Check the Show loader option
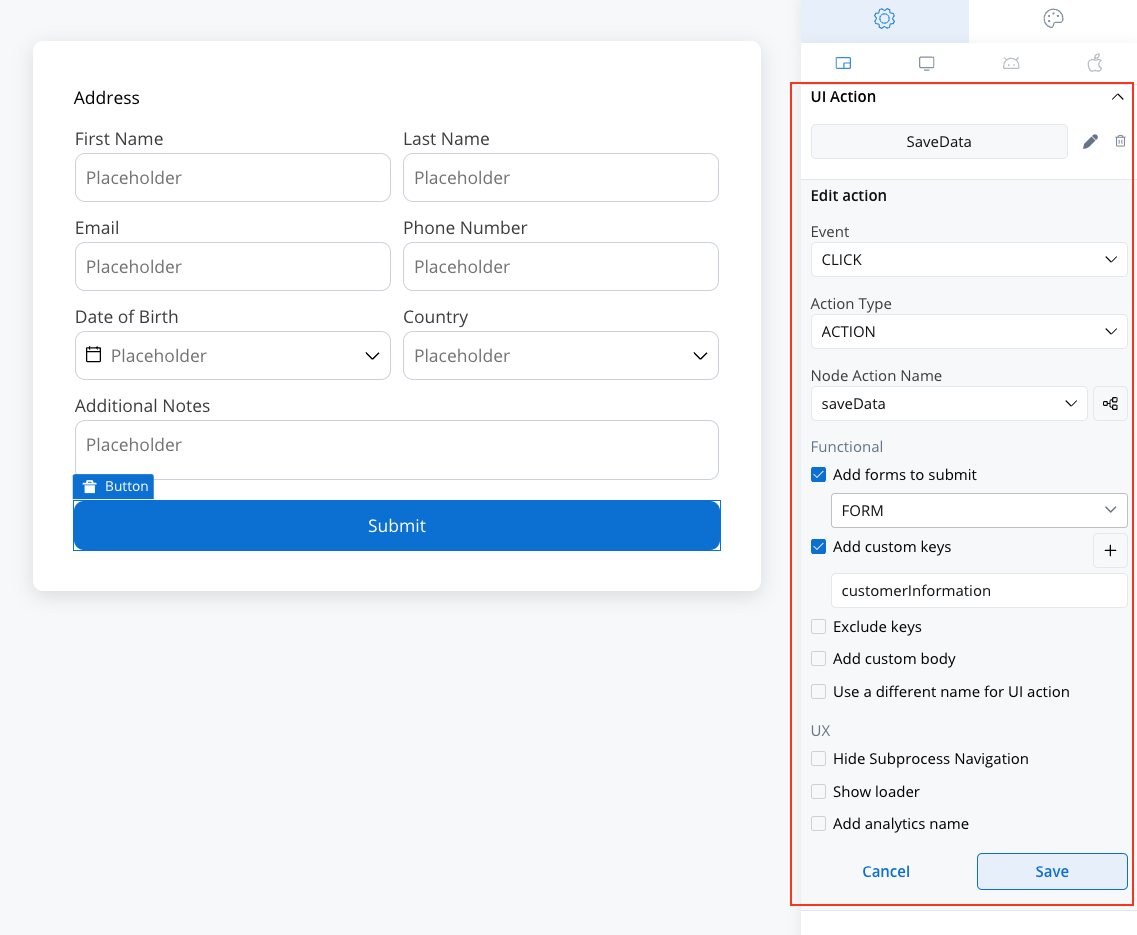Viewport: 1137px width, 935px height. (x=819, y=791)
